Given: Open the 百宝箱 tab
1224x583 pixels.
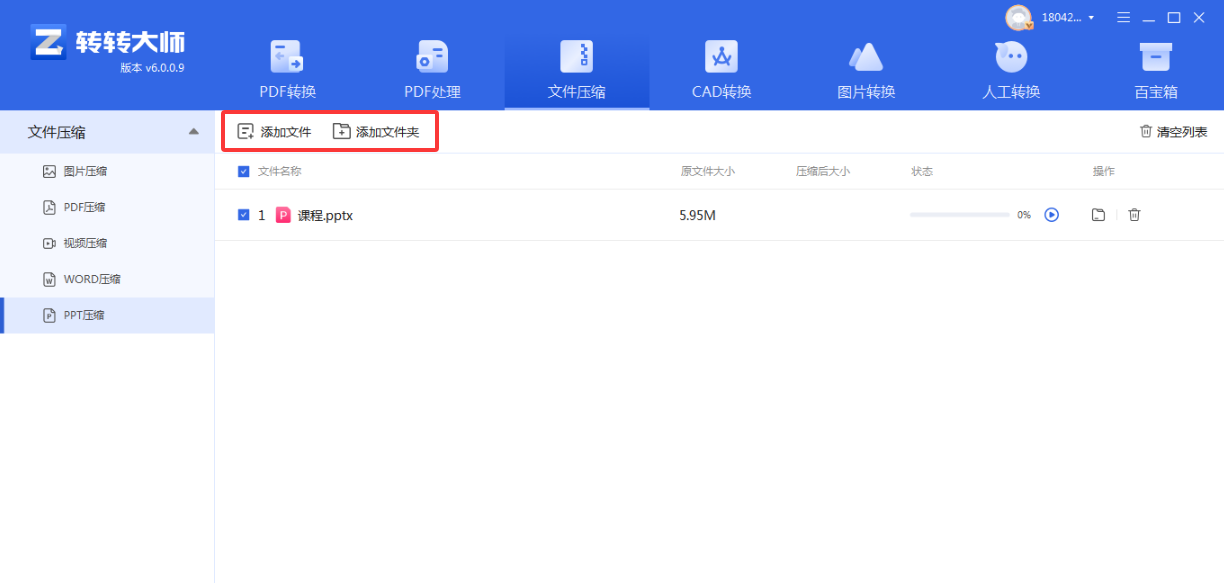Looking at the screenshot, I should tap(1156, 71).
